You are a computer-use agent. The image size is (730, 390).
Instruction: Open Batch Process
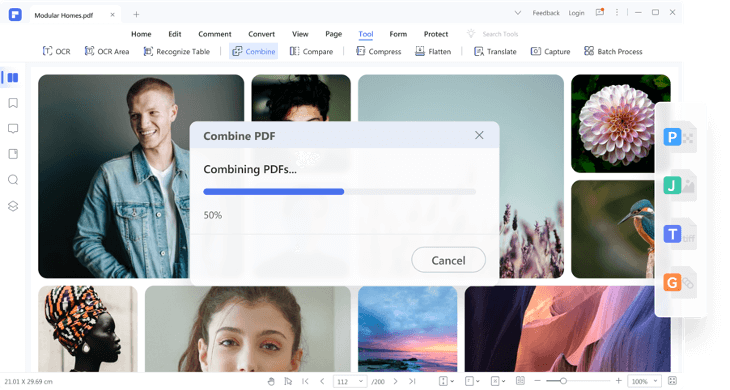click(x=613, y=51)
